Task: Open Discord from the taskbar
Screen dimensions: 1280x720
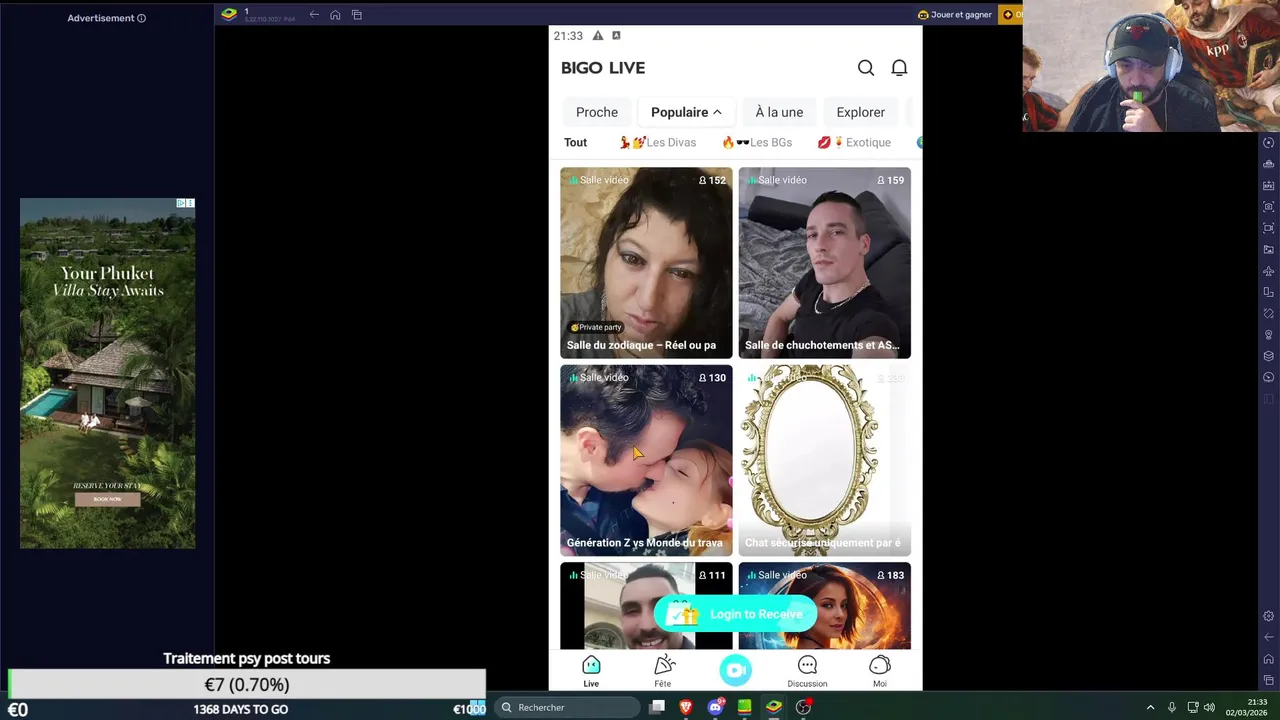Action: pyautogui.click(x=715, y=707)
